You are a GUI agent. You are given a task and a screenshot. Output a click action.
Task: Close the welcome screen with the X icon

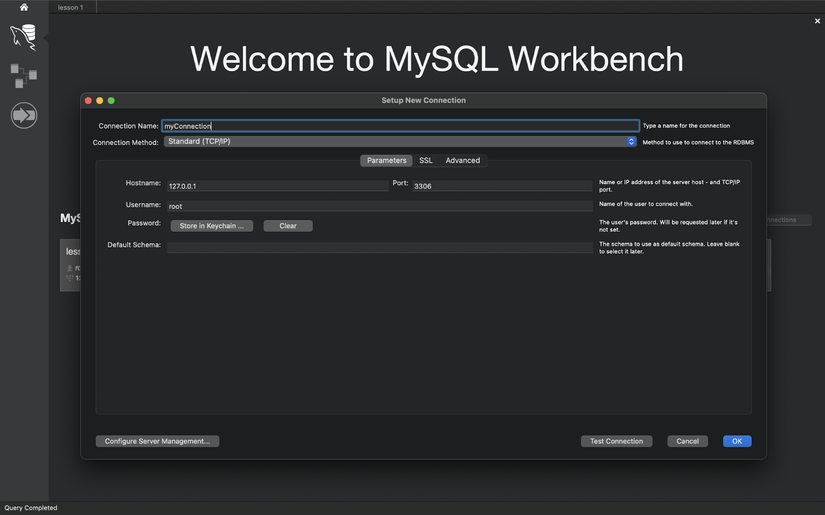pyautogui.click(x=817, y=21)
